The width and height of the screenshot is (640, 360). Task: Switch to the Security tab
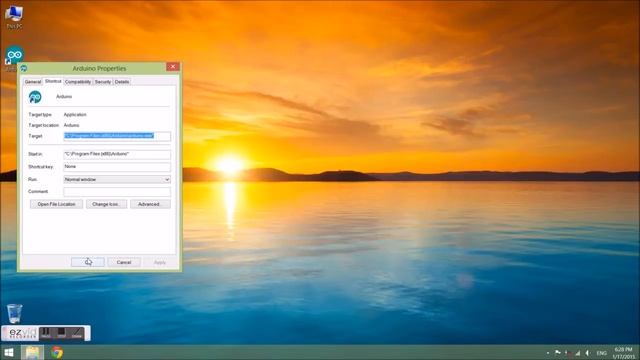(103, 82)
